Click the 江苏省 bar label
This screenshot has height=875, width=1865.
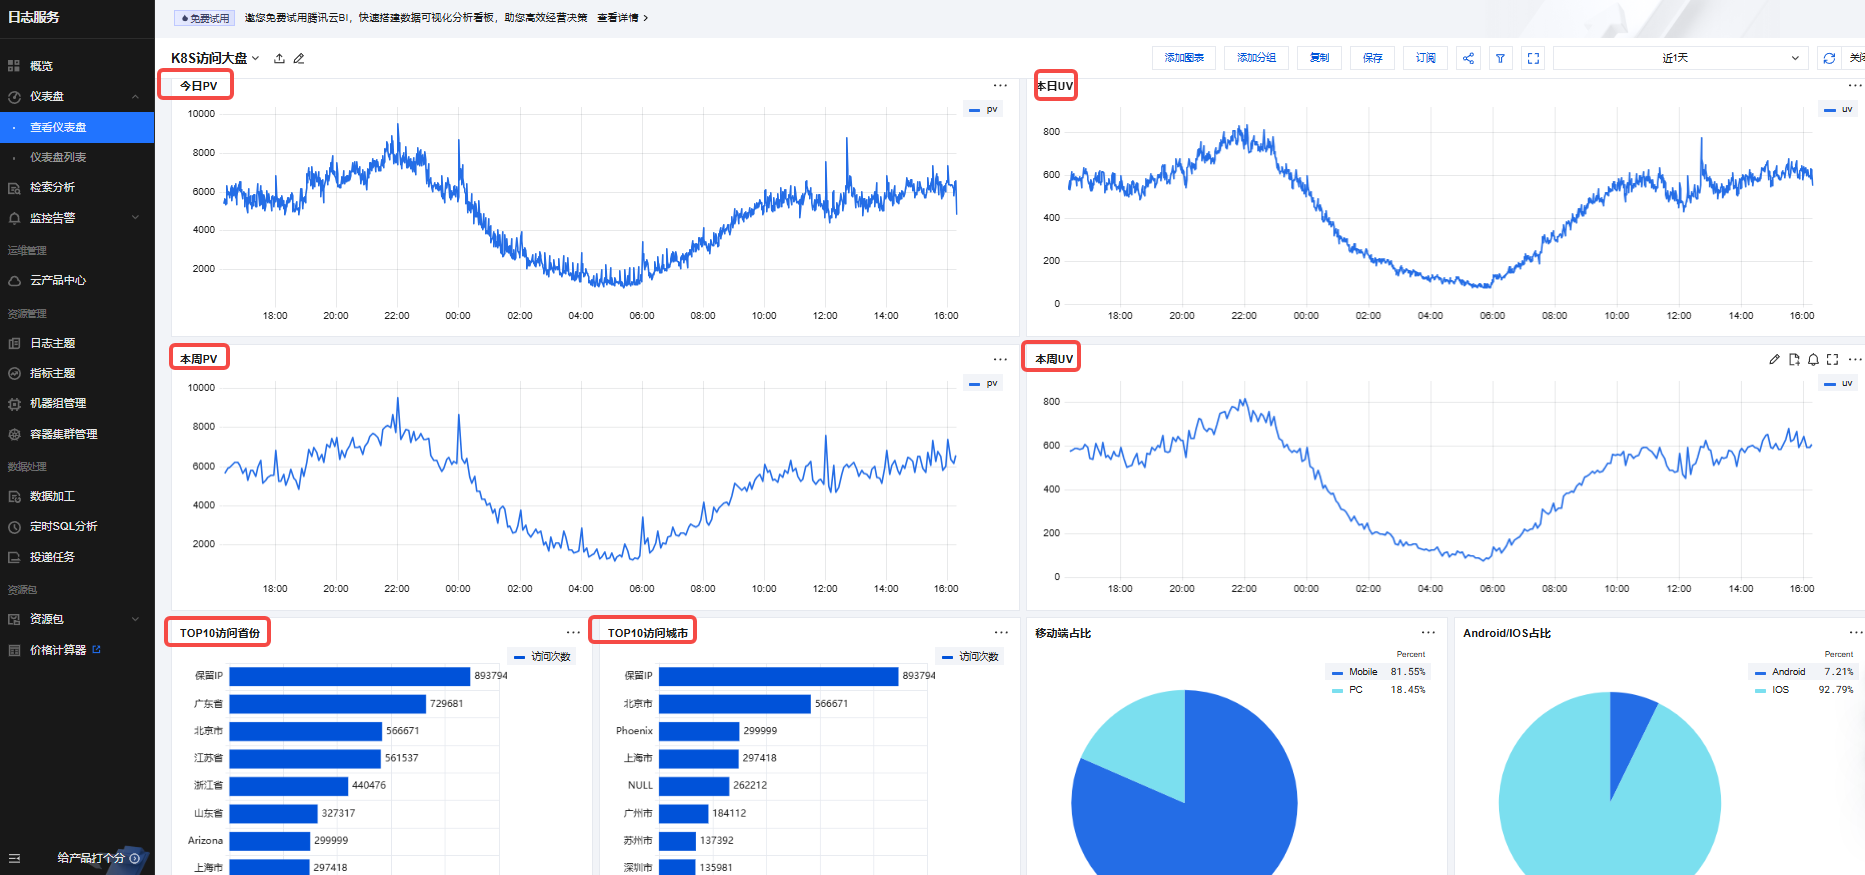tap(208, 758)
